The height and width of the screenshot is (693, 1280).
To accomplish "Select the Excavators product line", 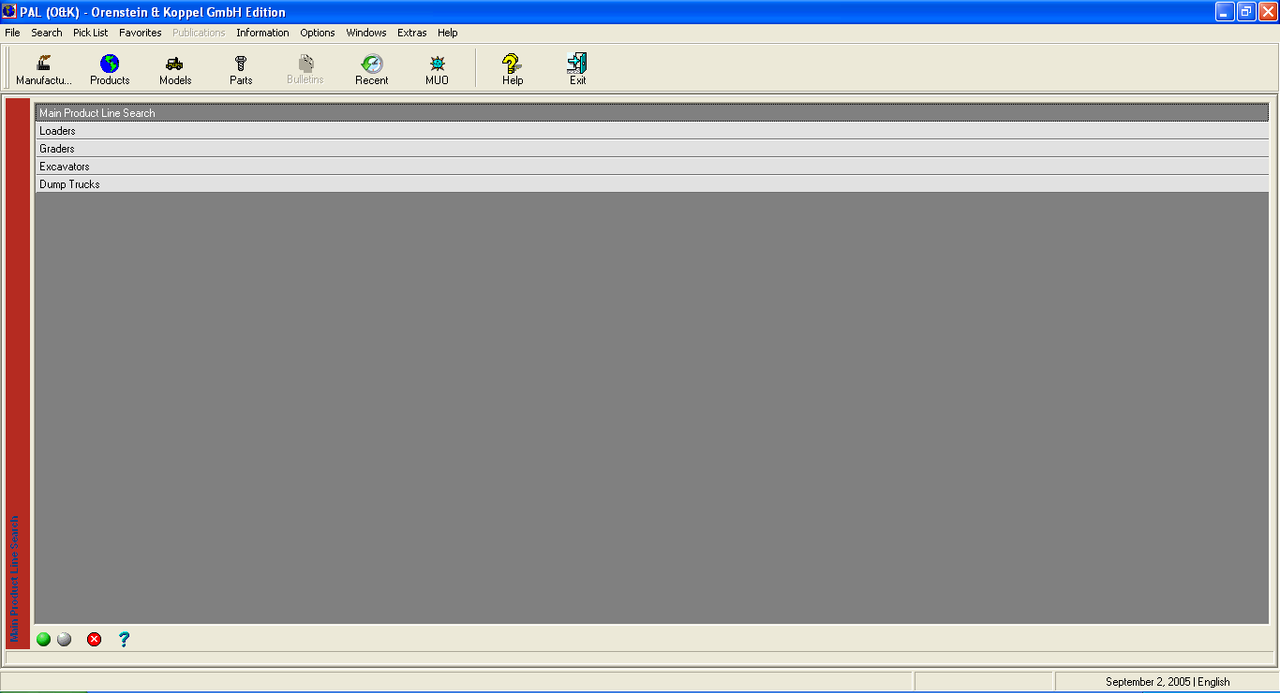I will point(652,167).
